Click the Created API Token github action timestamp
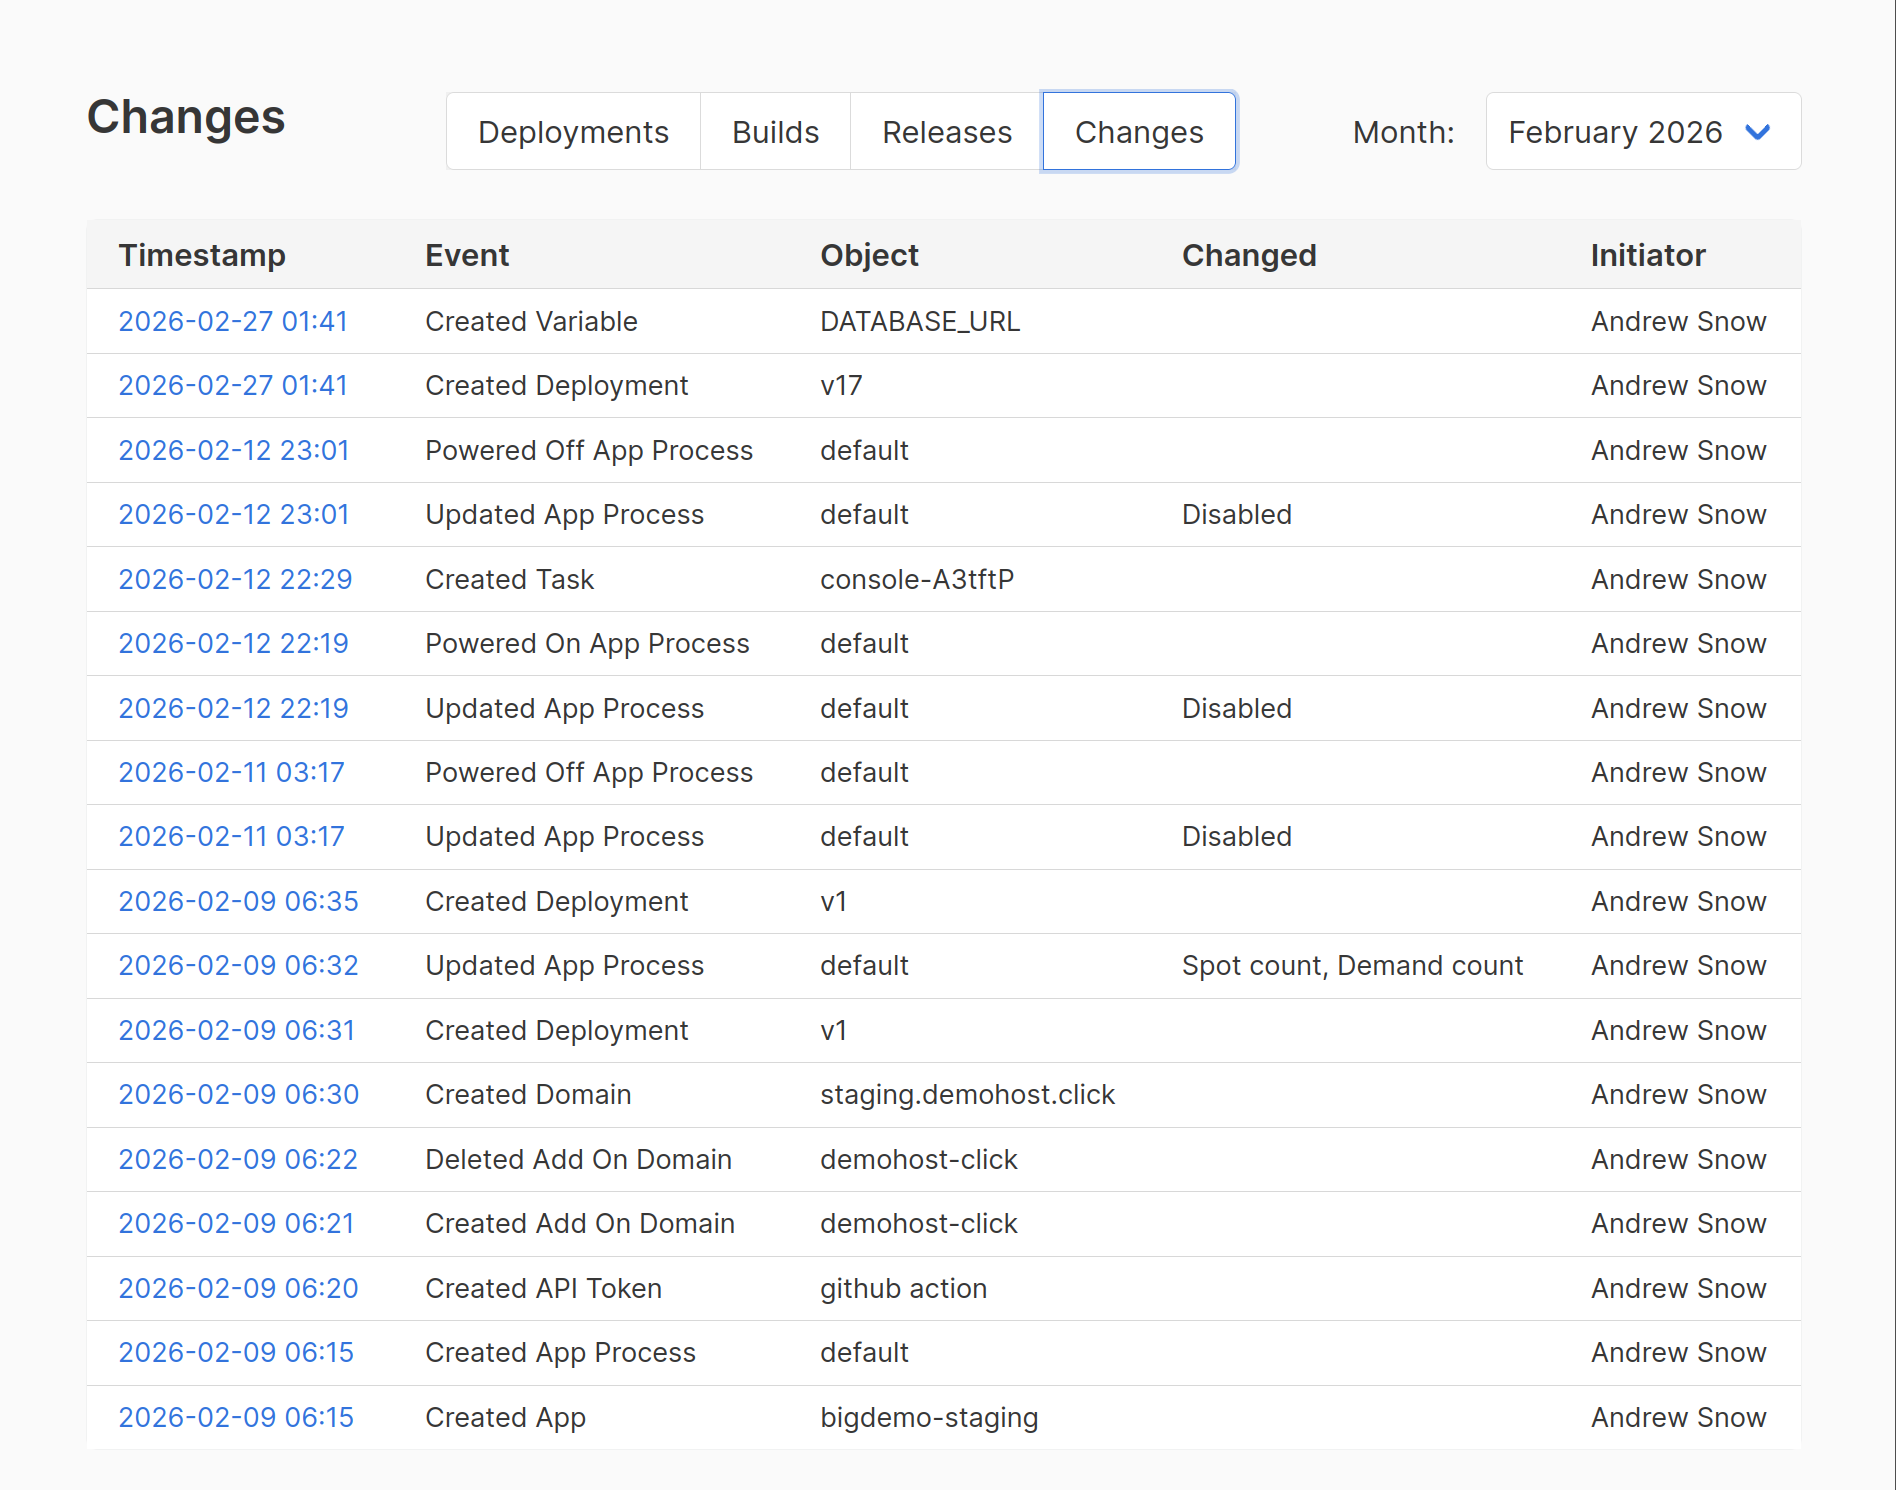This screenshot has width=1896, height=1490. (x=238, y=1288)
